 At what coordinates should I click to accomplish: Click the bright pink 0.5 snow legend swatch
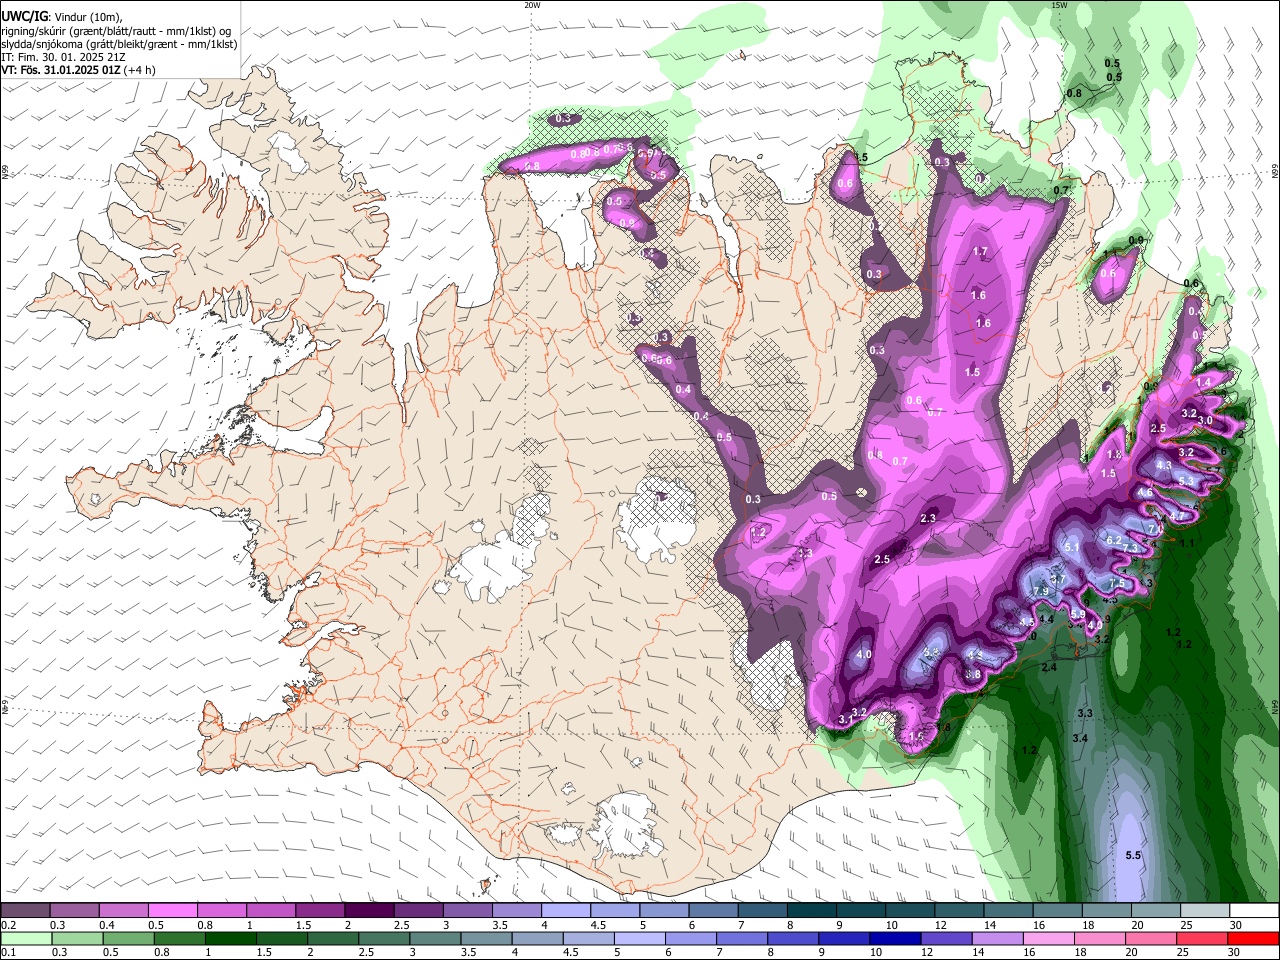click(172, 911)
